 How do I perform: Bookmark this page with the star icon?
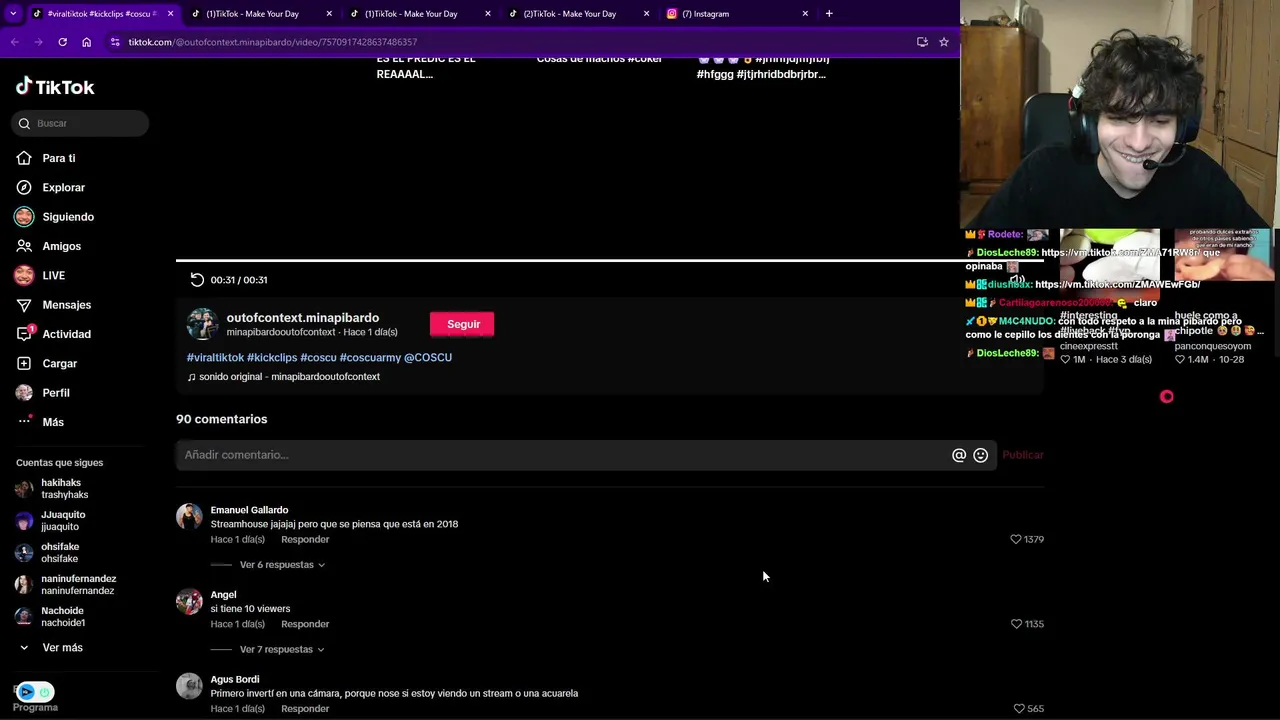tap(943, 42)
